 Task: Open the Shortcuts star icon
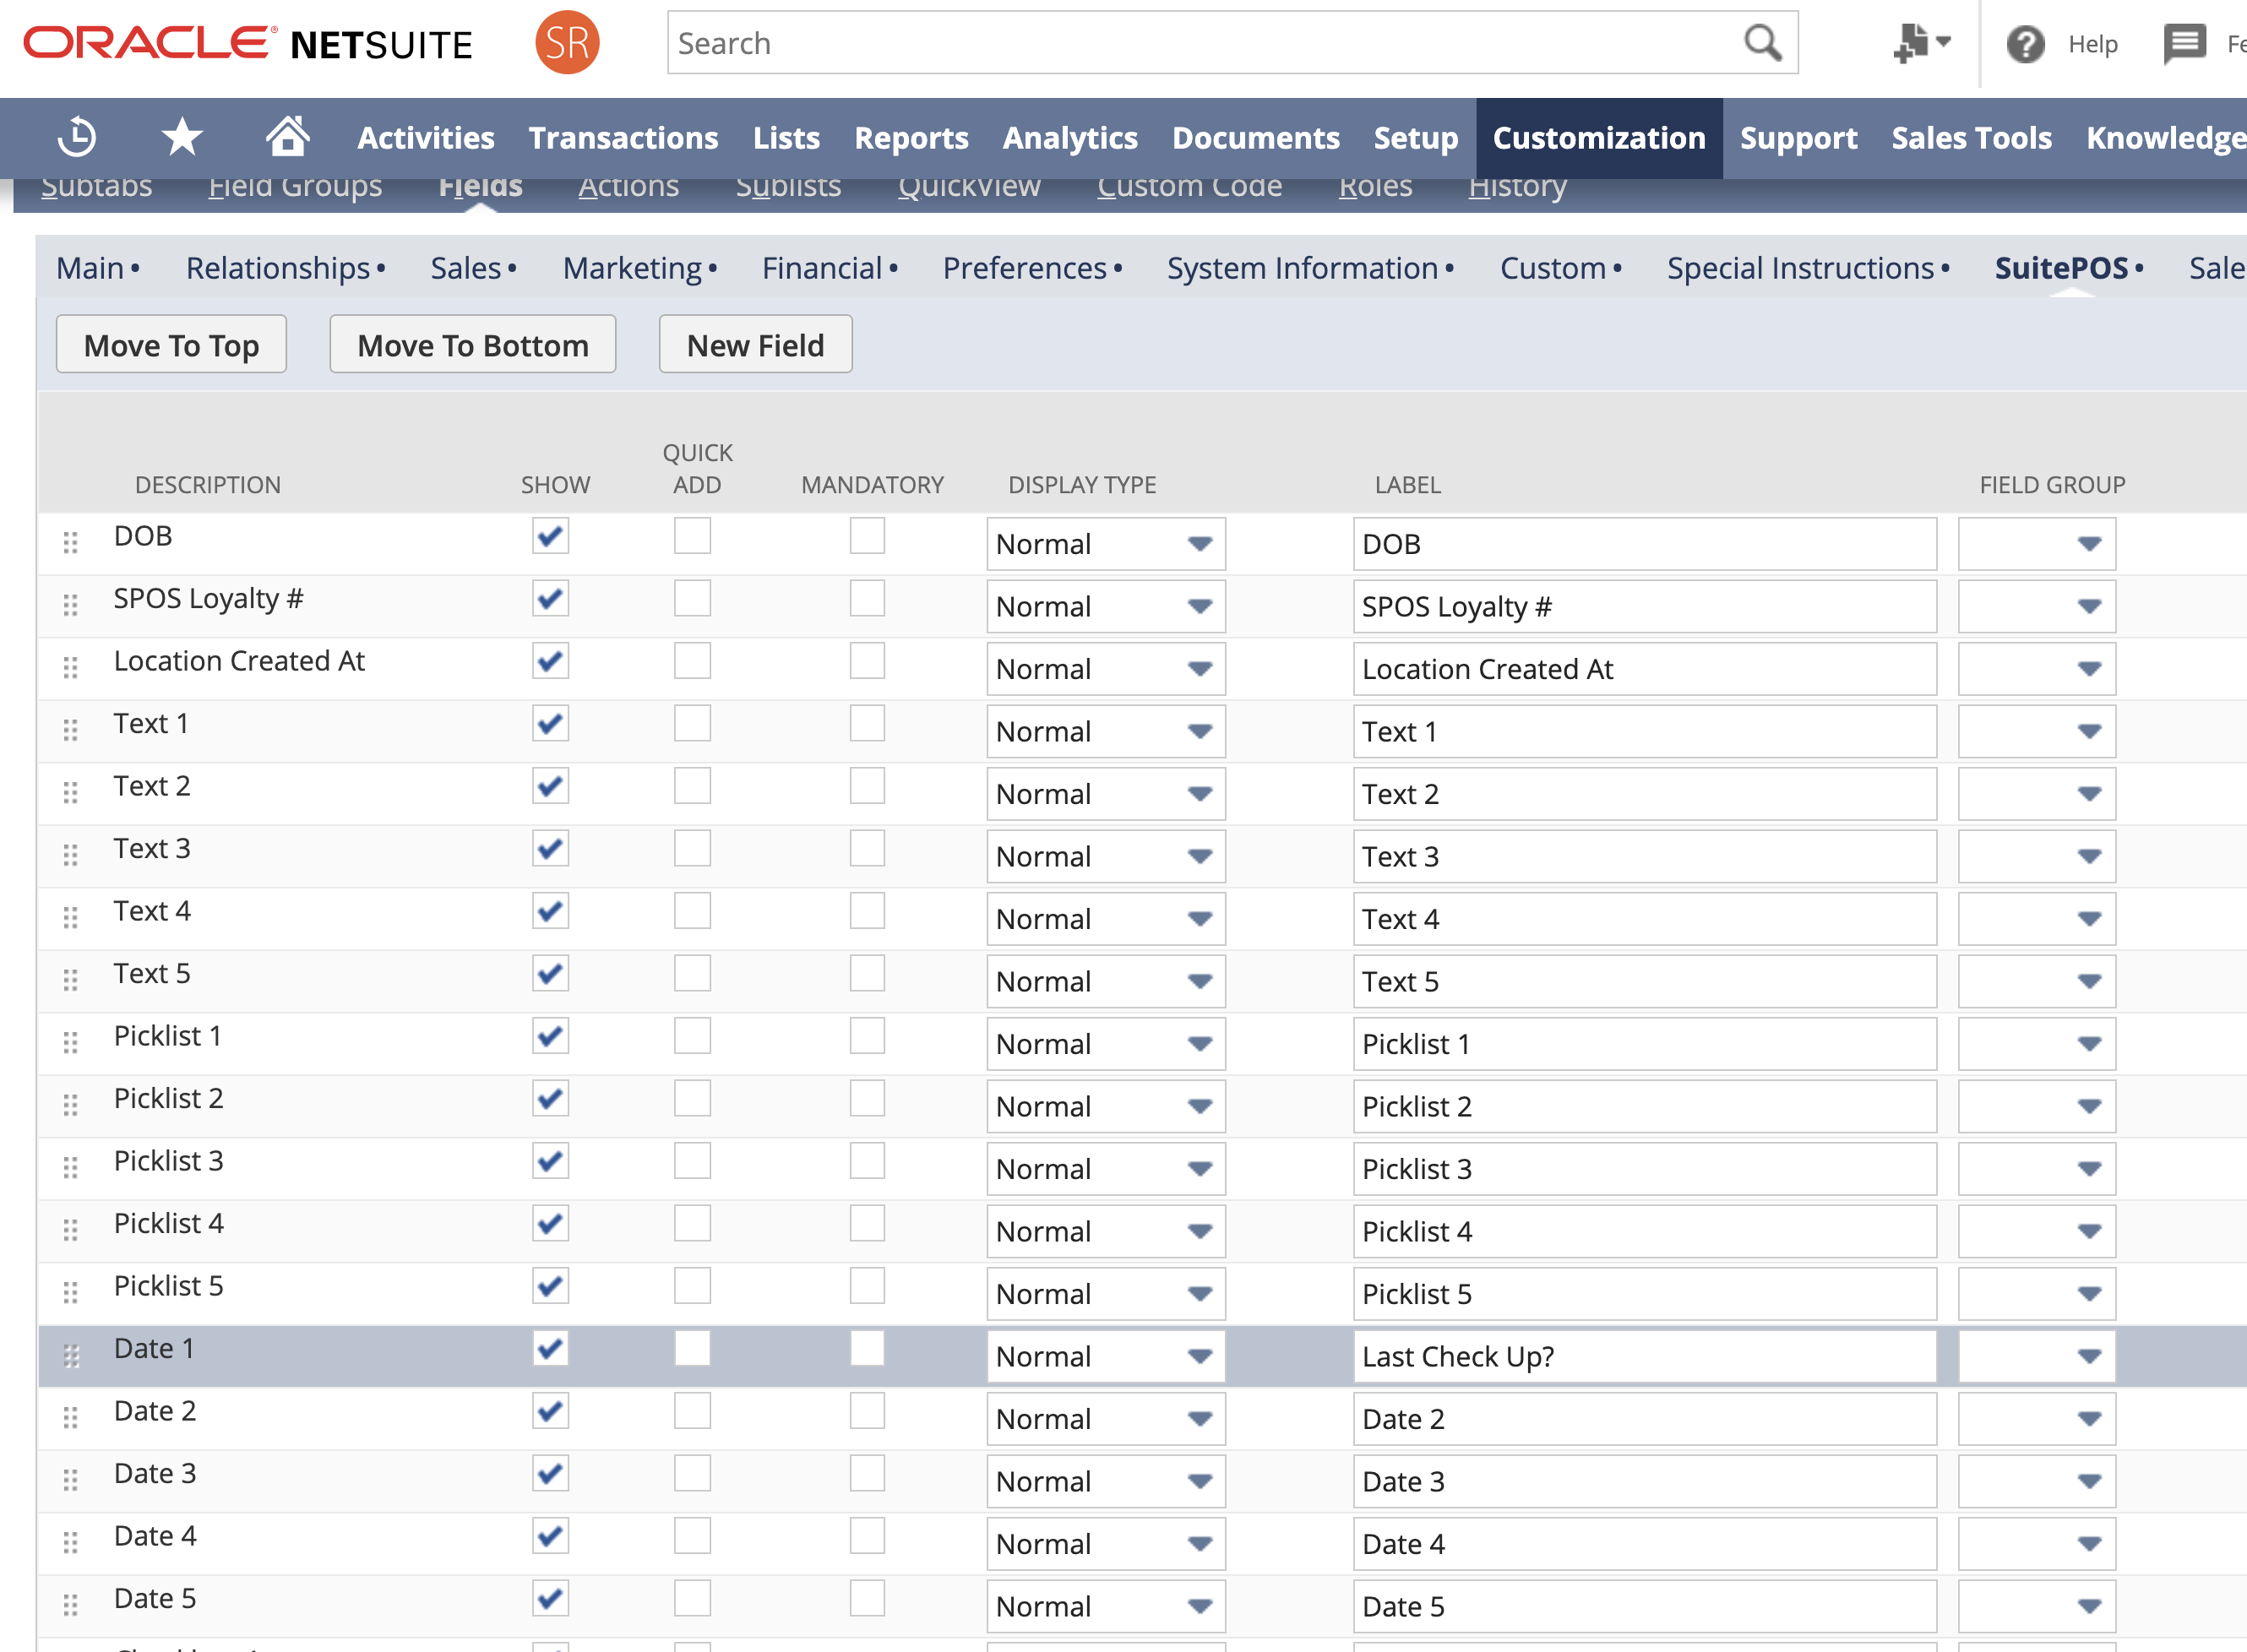[182, 137]
